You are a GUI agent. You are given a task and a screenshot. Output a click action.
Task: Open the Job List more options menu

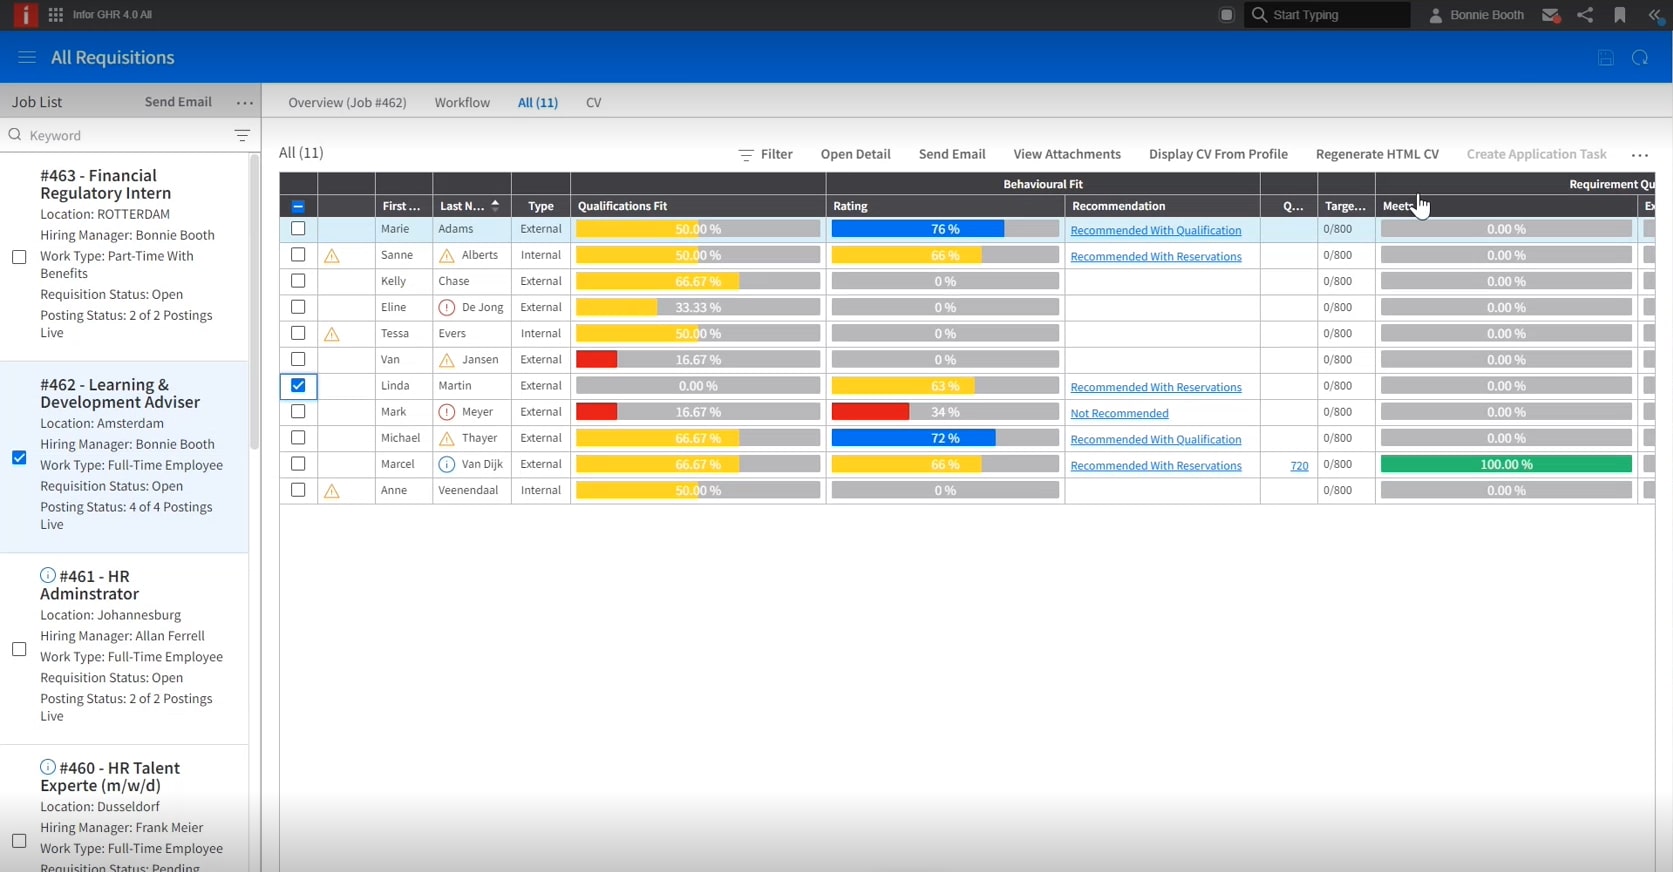[244, 103]
